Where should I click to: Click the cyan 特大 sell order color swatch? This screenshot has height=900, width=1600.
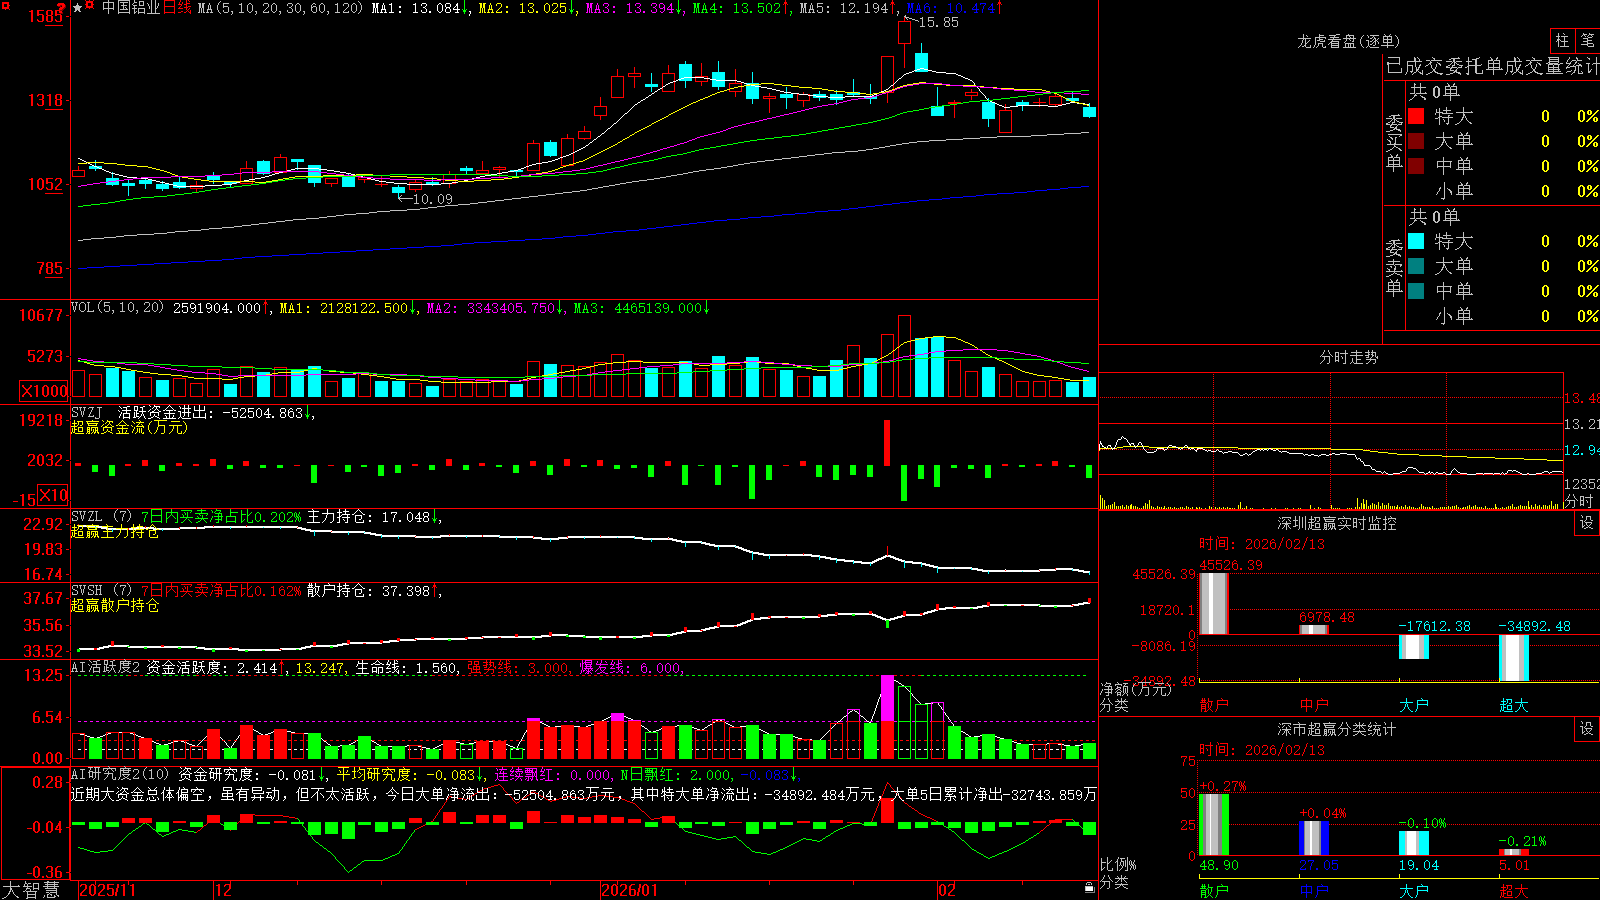coord(1416,241)
